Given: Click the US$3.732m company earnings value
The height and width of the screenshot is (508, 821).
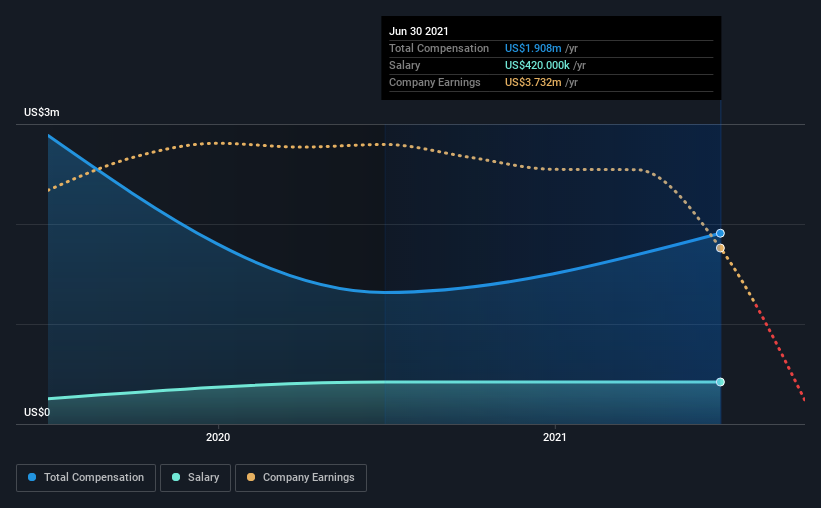Looking at the screenshot, I should (x=533, y=82).
